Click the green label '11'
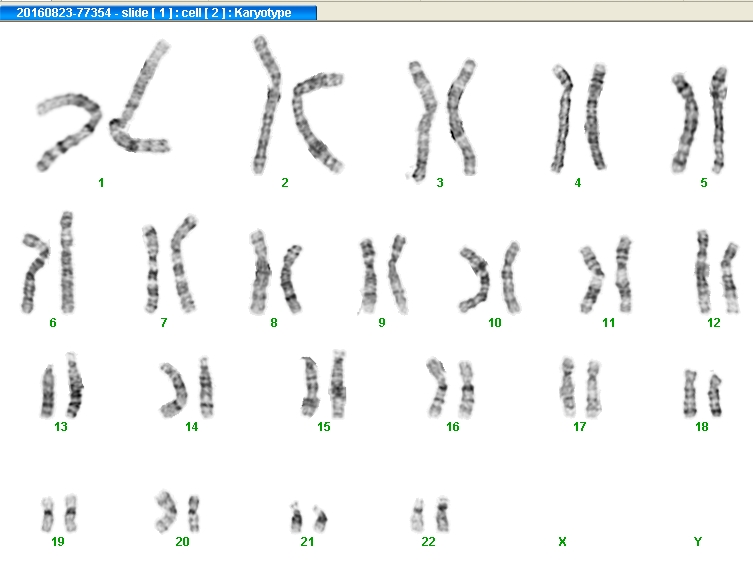 pyautogui.click(x=608, y=323)
